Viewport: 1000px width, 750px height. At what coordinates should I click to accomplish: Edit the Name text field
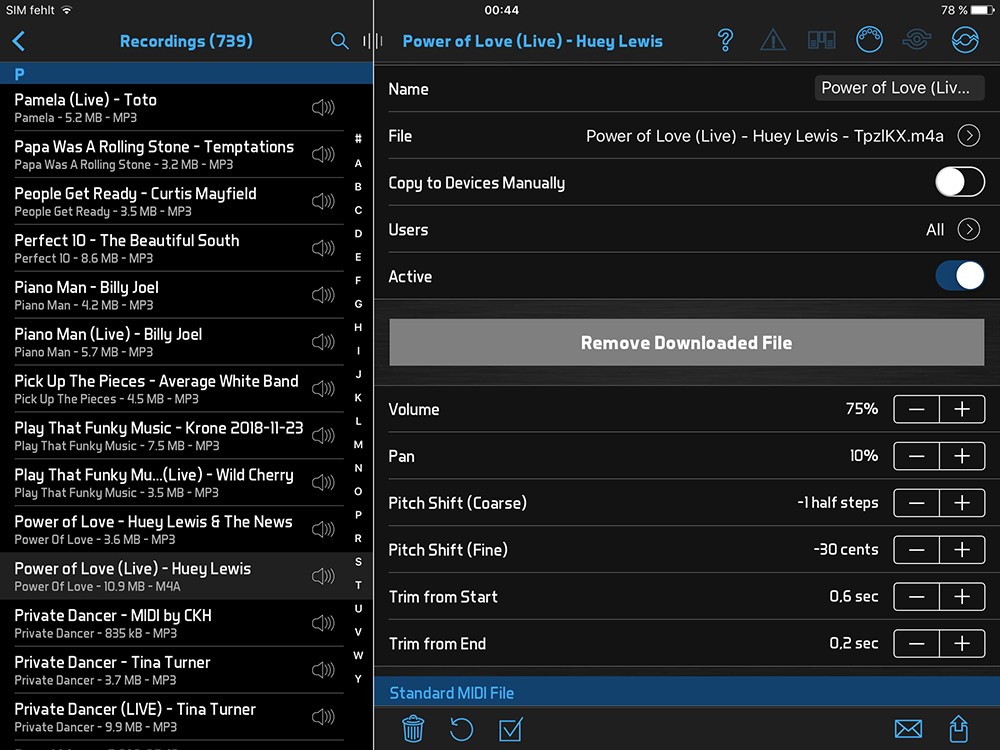pos(899,88)
